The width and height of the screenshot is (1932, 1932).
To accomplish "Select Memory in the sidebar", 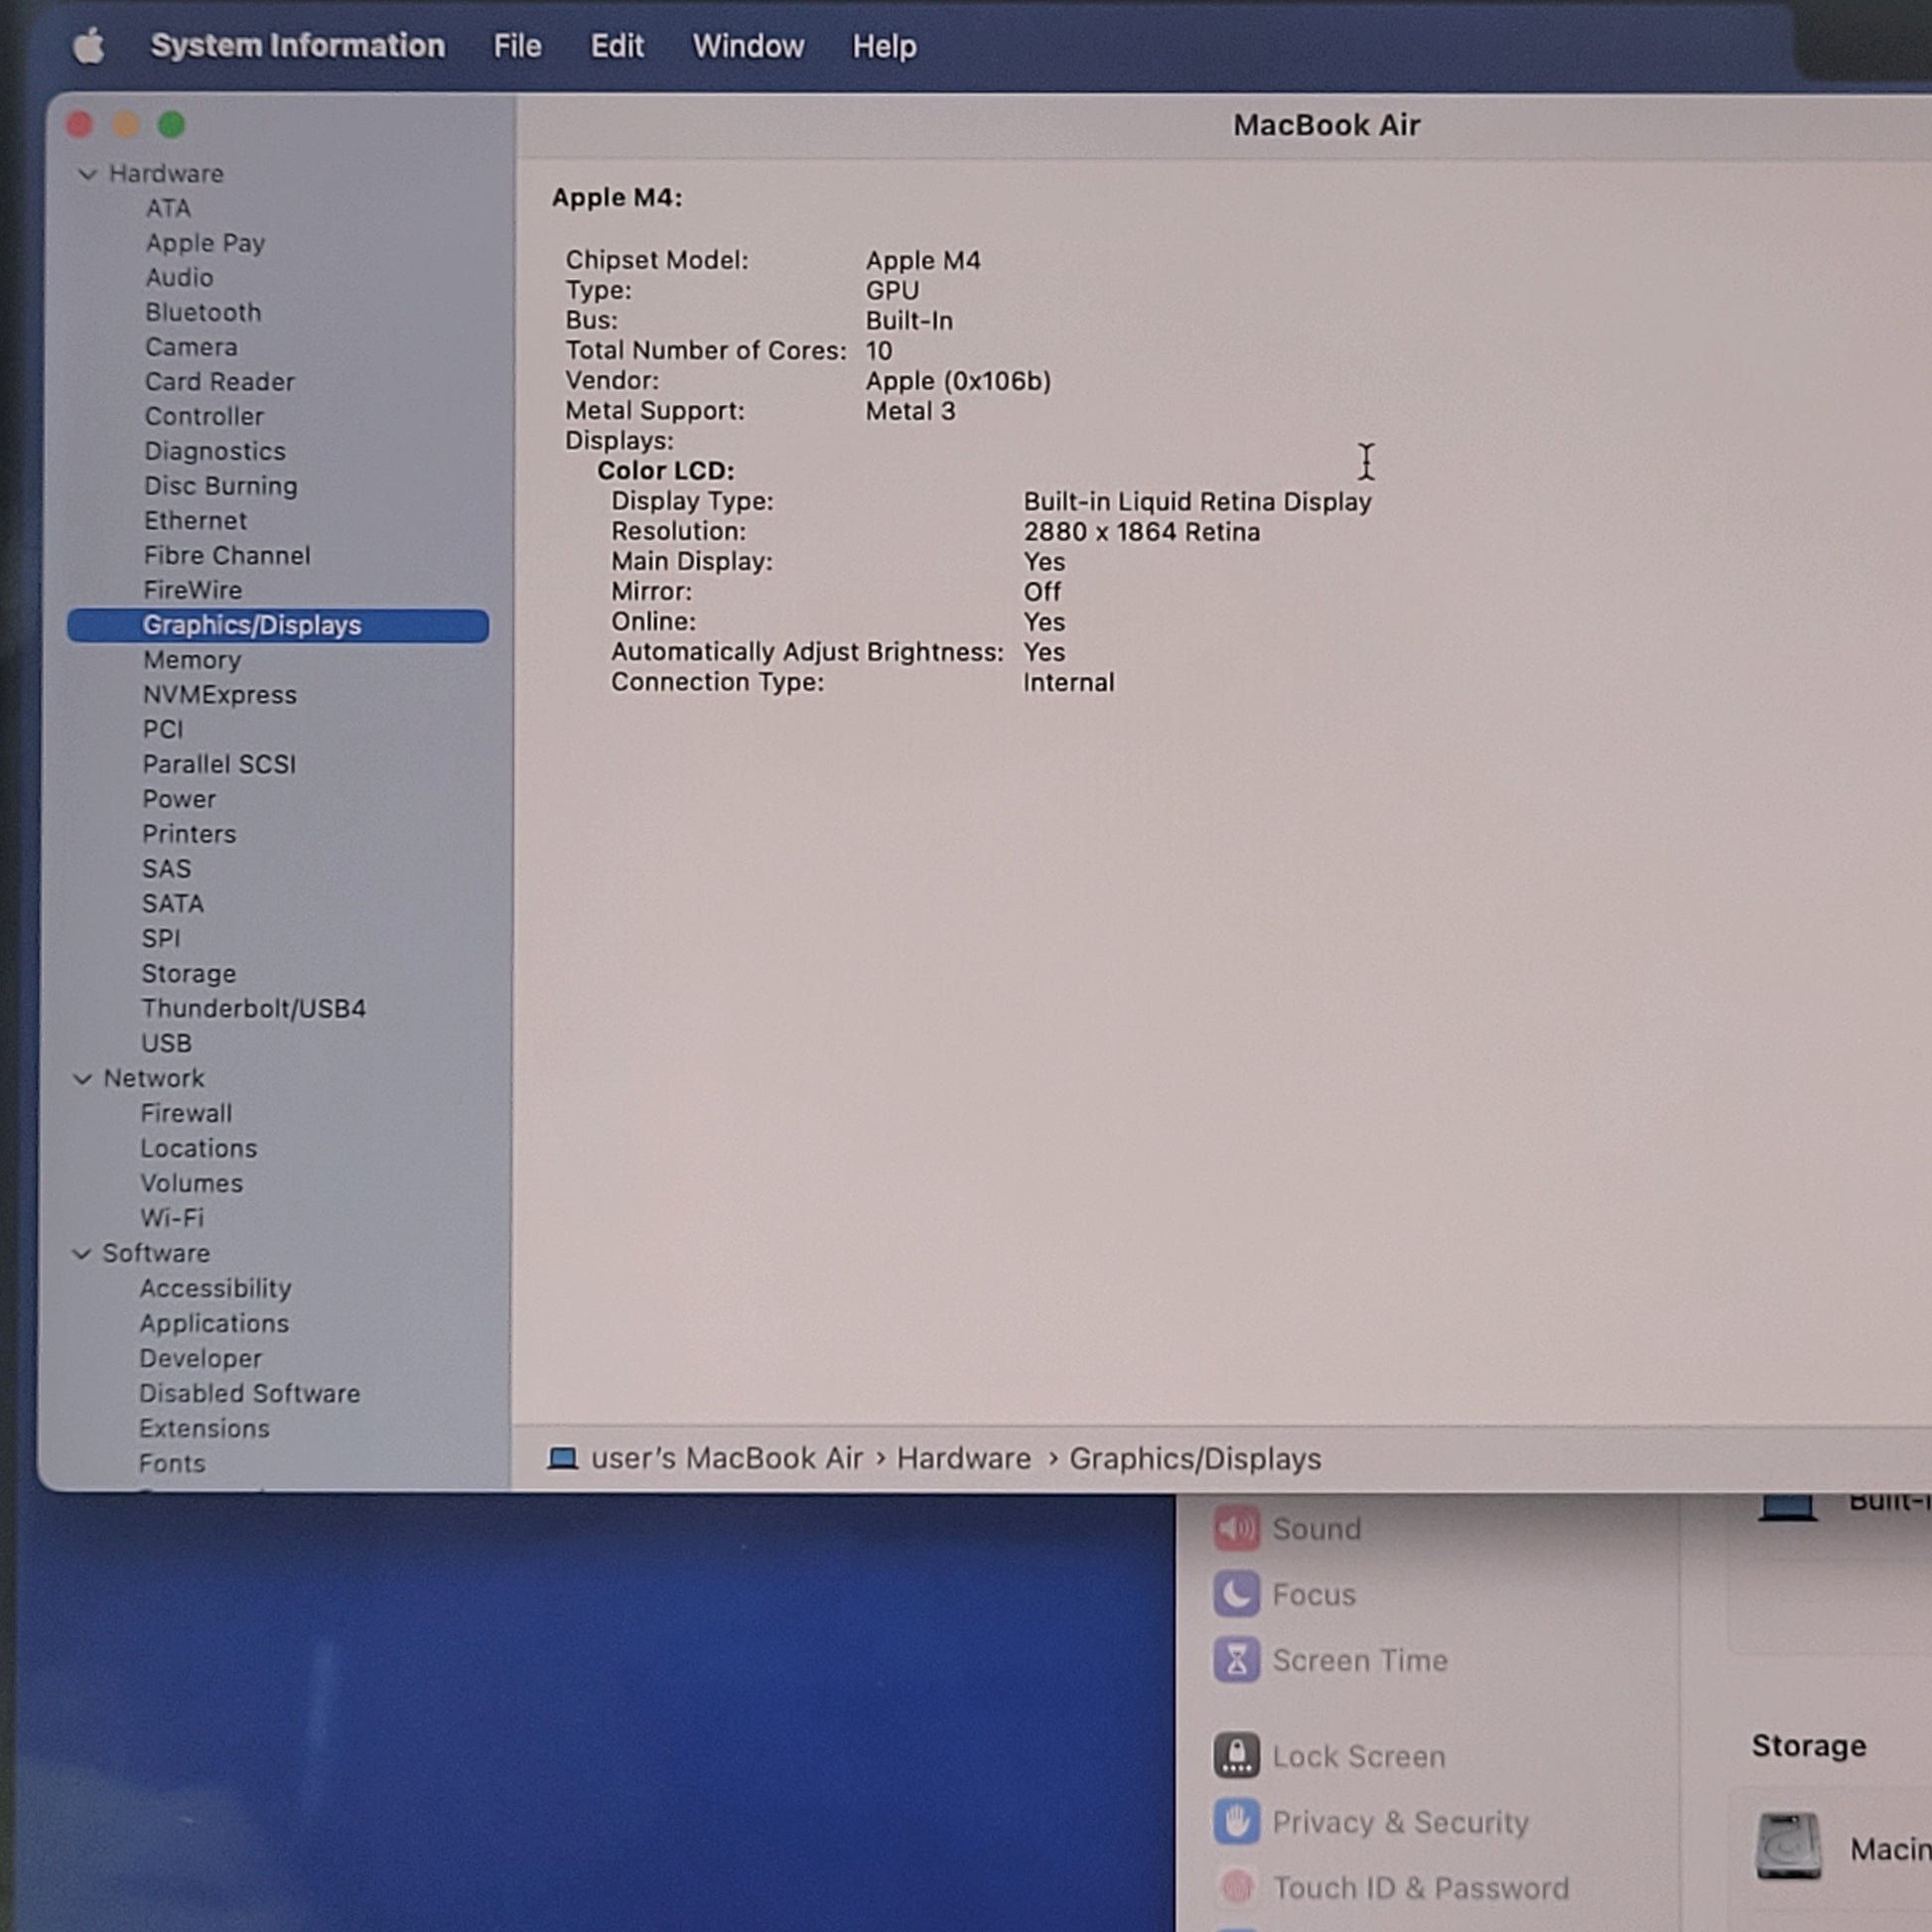I will pos(192,660).
